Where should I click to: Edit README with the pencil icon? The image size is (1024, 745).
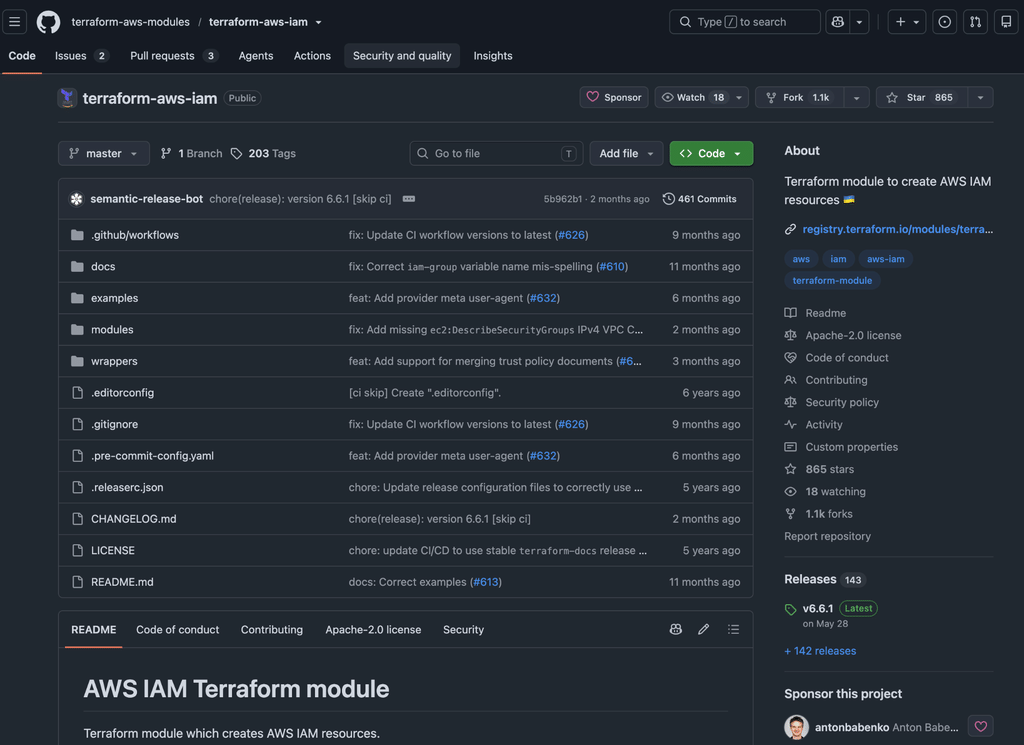point(703,629)
